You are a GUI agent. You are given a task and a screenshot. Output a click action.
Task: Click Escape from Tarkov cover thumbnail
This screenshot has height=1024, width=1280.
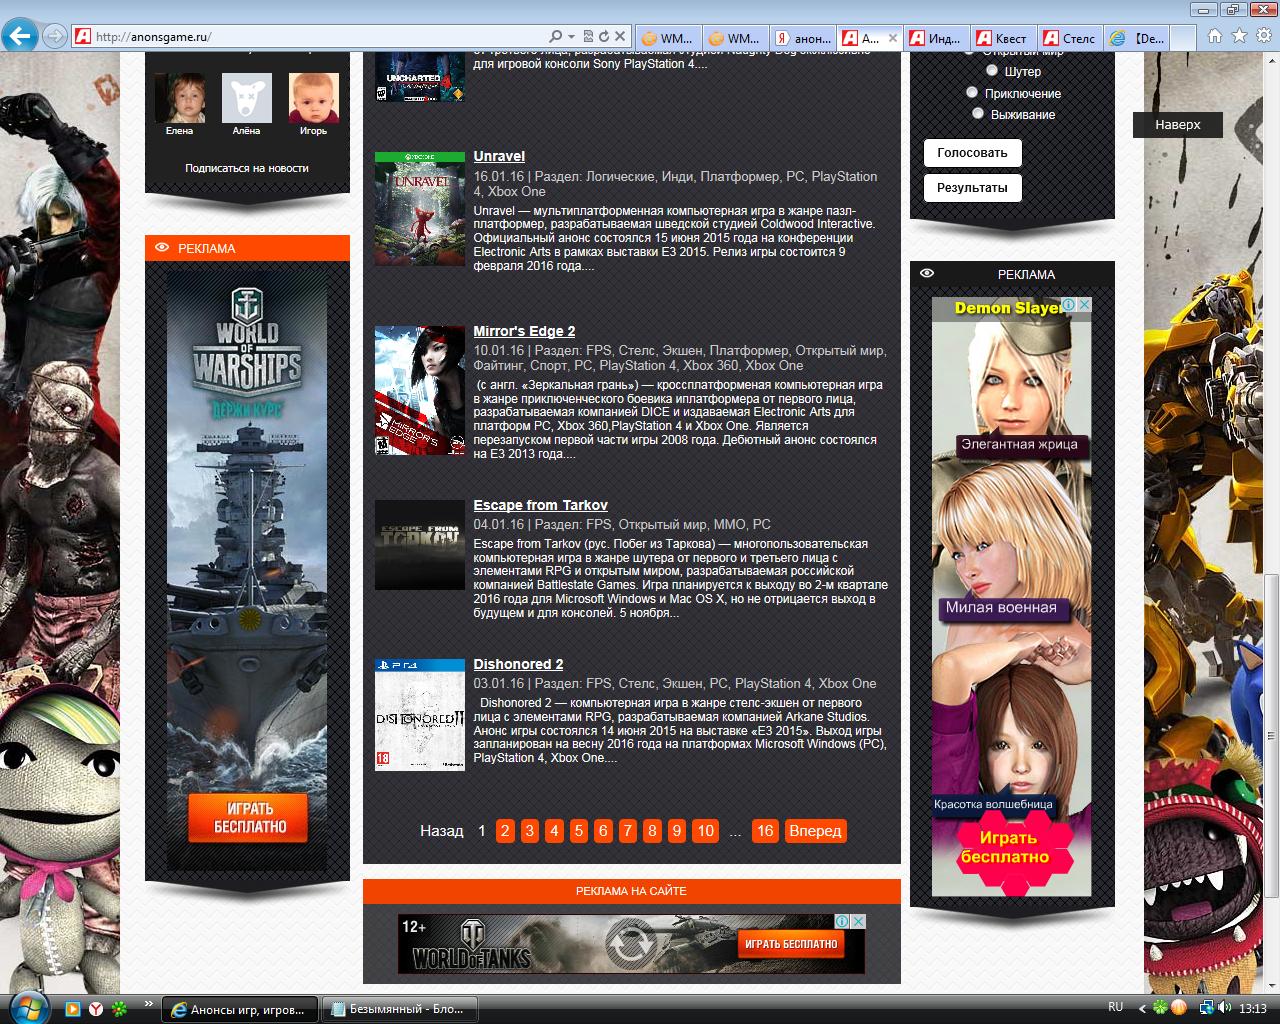click(x=420, y=545)
